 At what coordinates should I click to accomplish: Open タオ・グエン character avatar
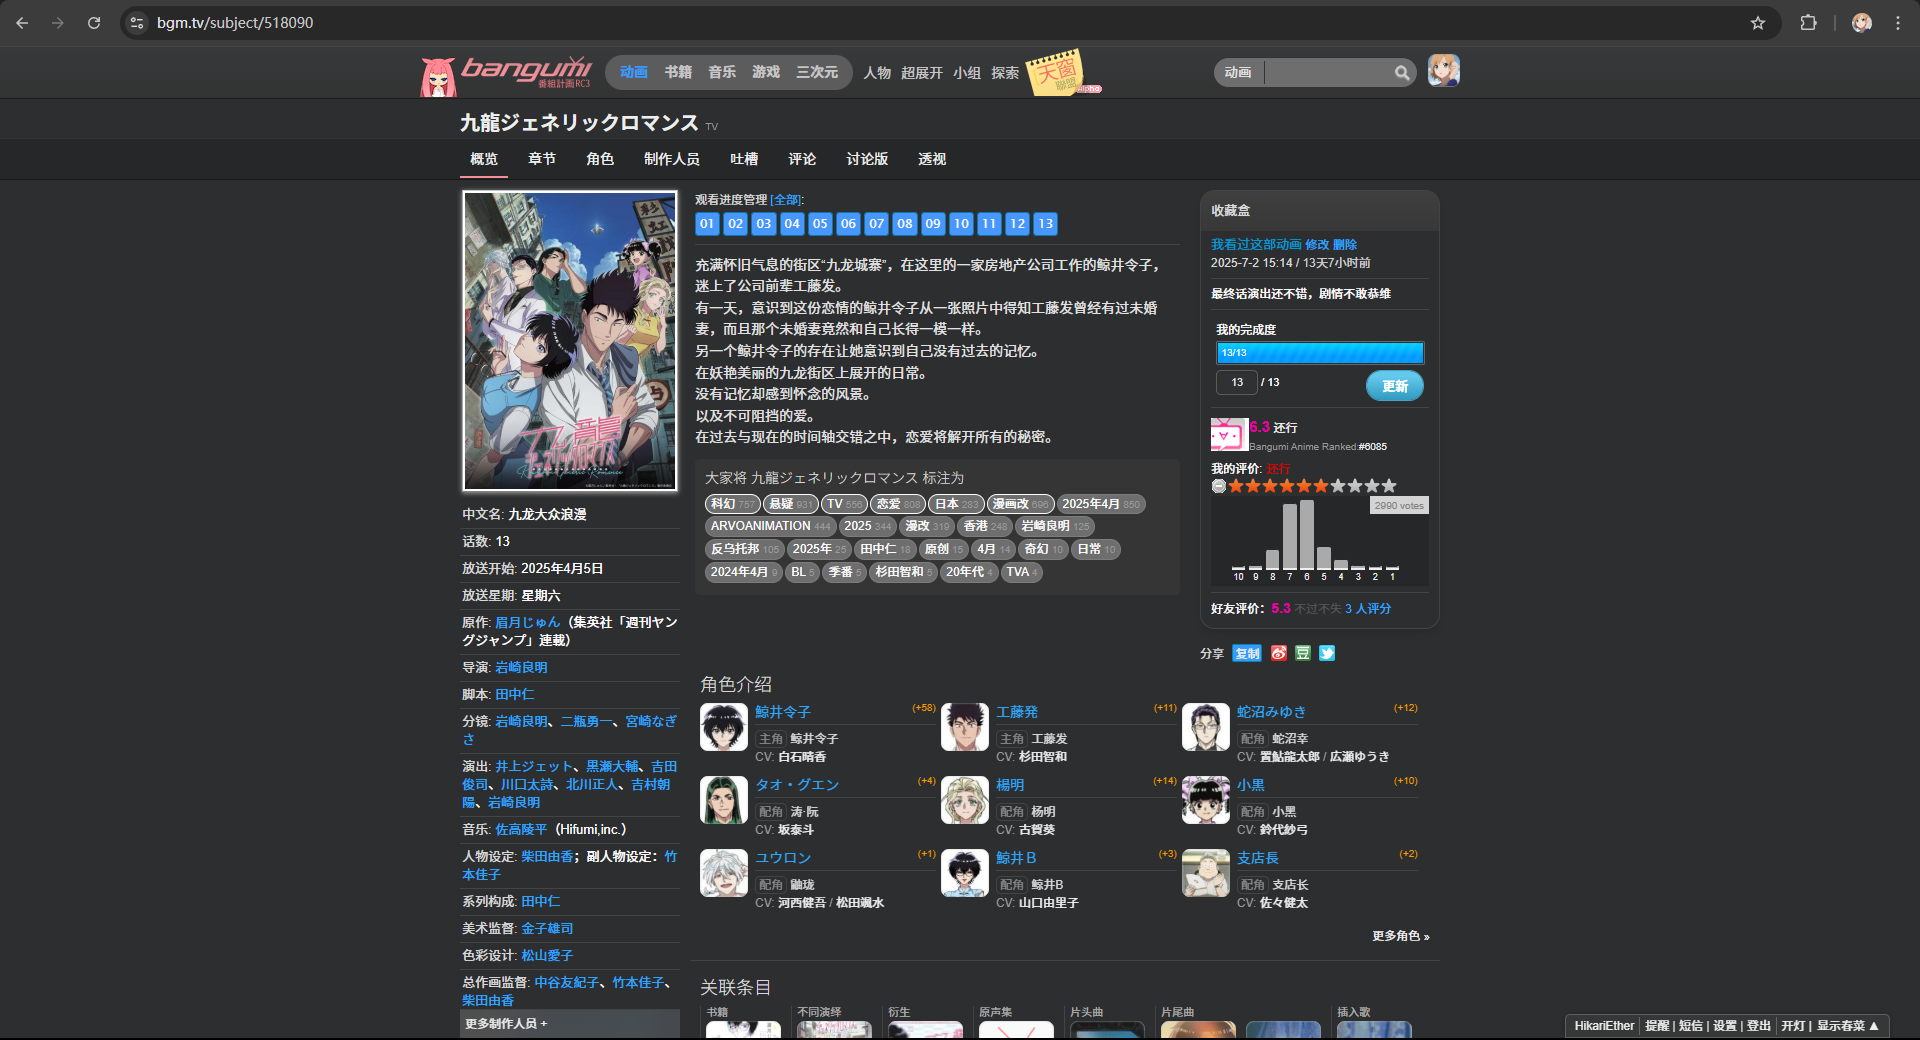click(x=724, y=800)
